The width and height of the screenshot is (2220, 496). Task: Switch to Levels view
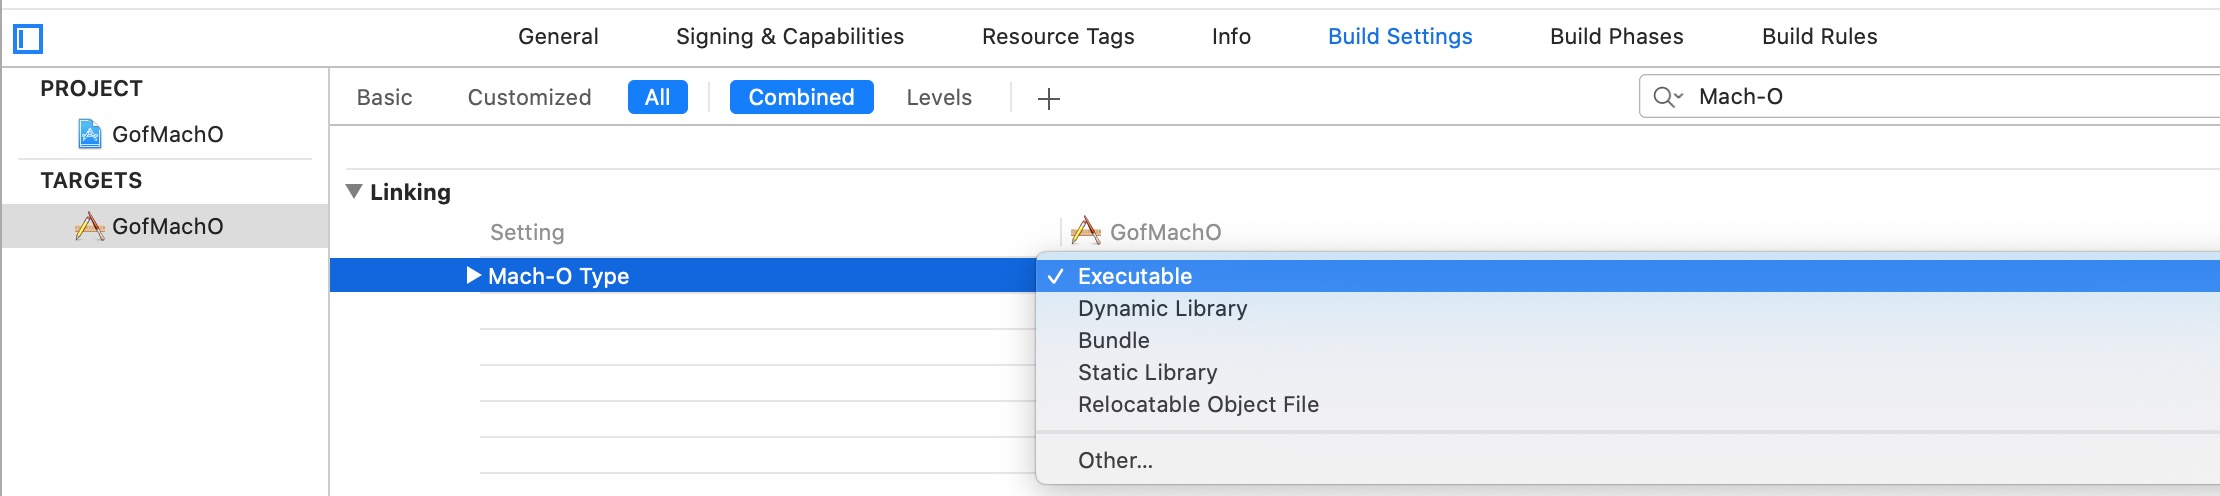tap(939, 97)
